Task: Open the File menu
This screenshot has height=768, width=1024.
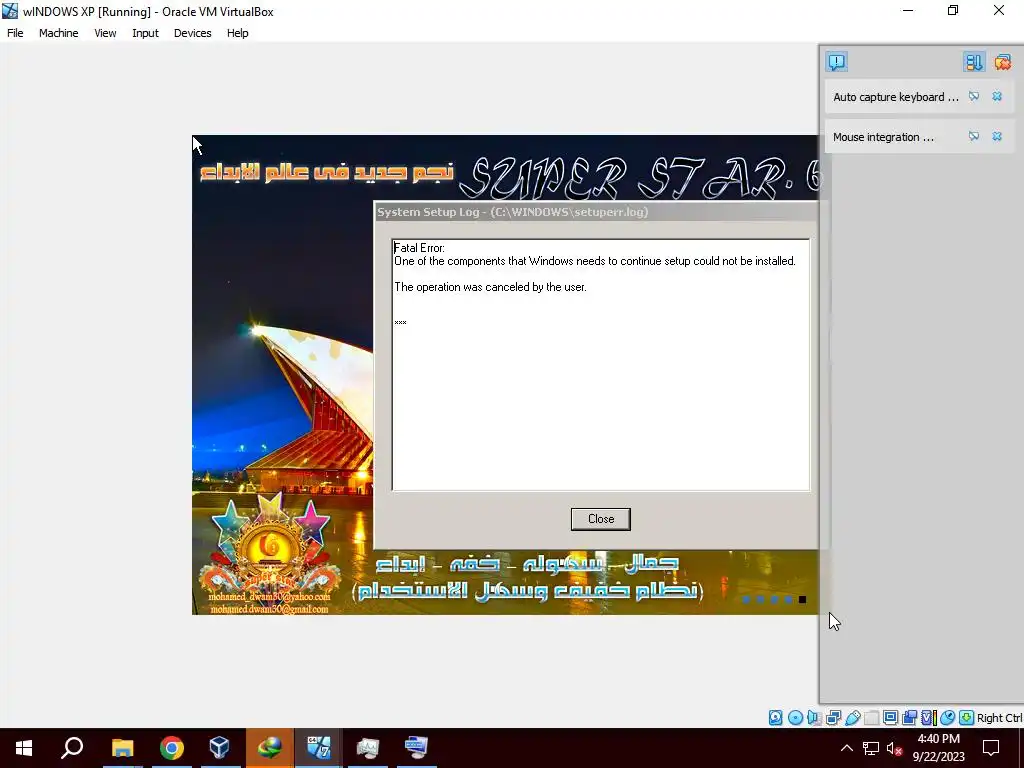Action: [x=15, y=33]
